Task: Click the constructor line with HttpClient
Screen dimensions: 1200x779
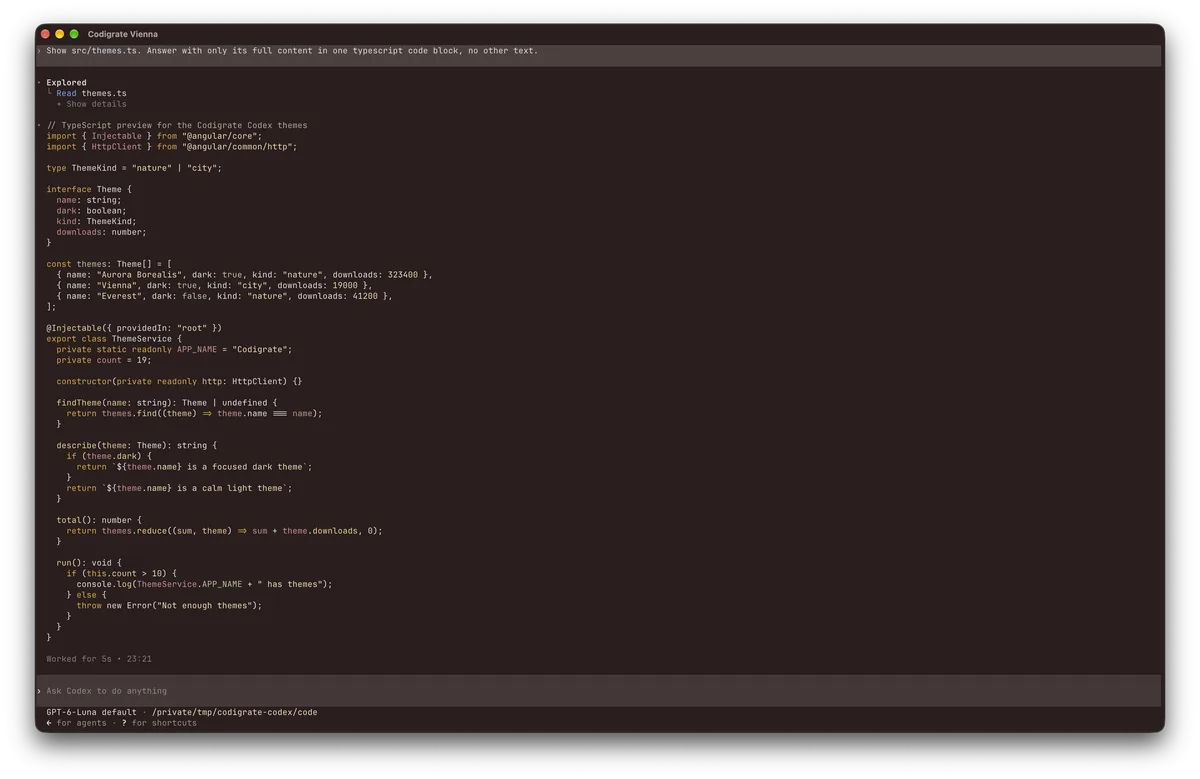Action: pyautogui.click(x=180, y=382)
